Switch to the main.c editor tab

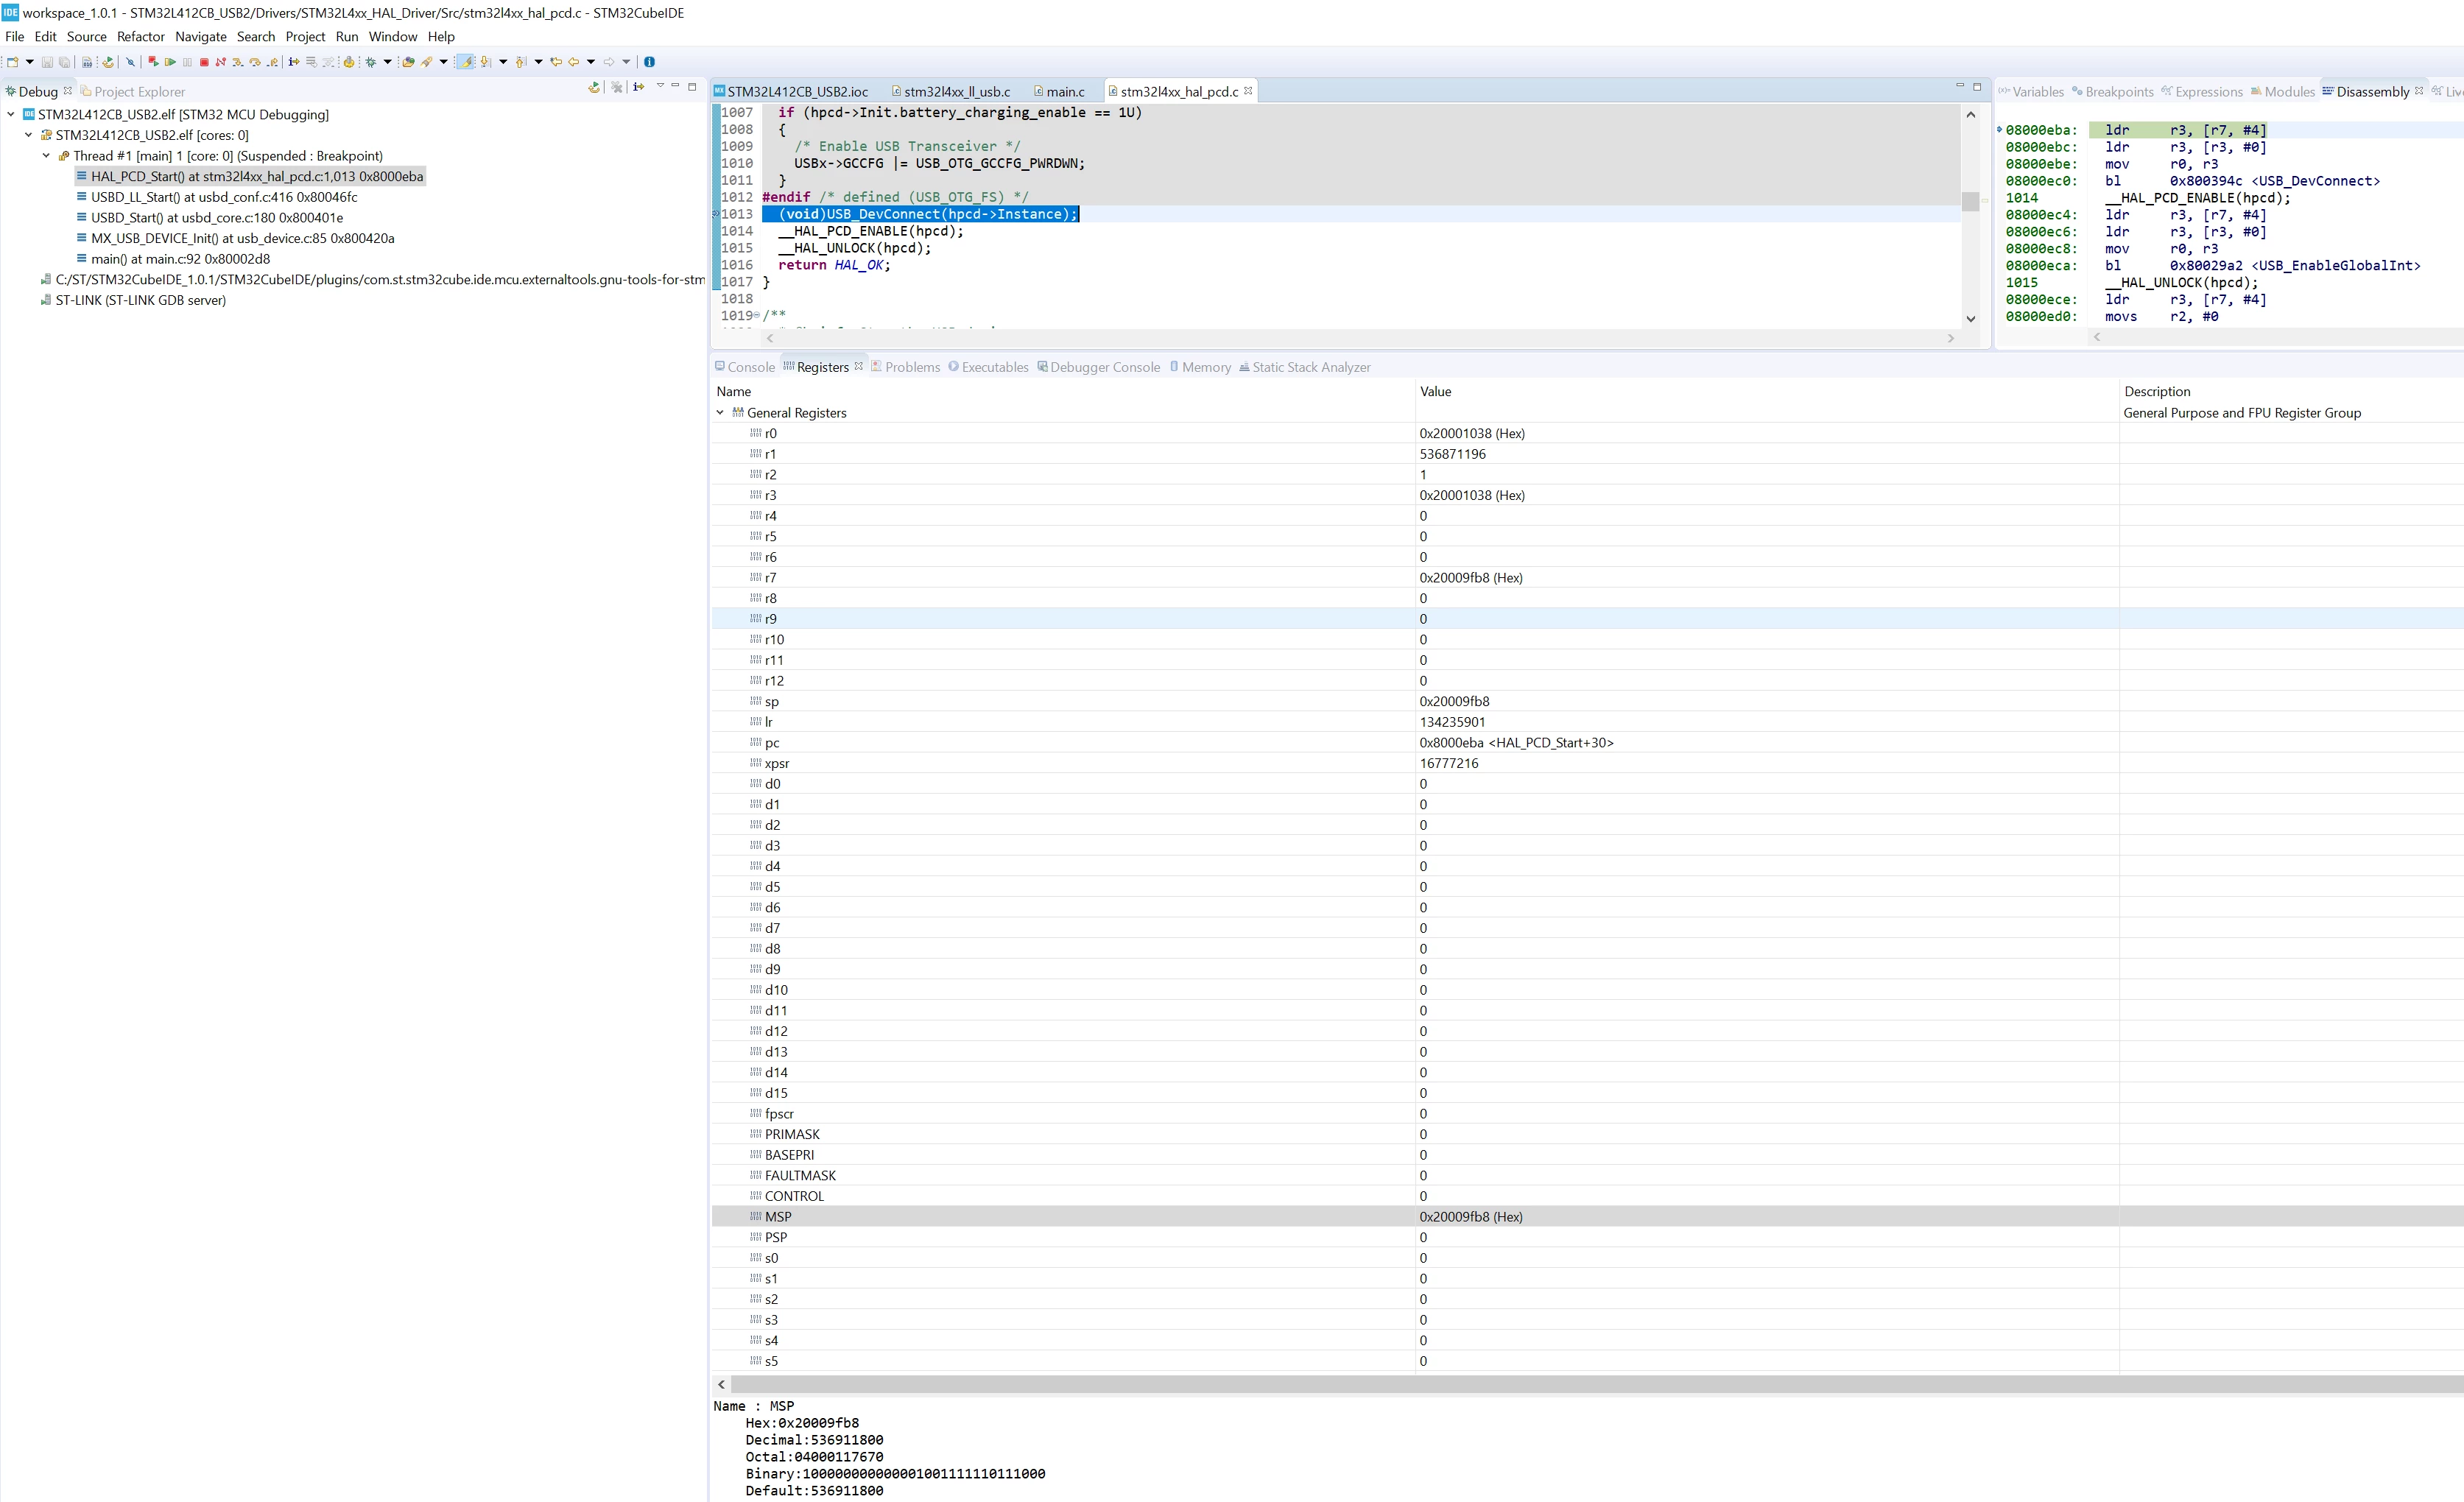tap(1059, 92)
